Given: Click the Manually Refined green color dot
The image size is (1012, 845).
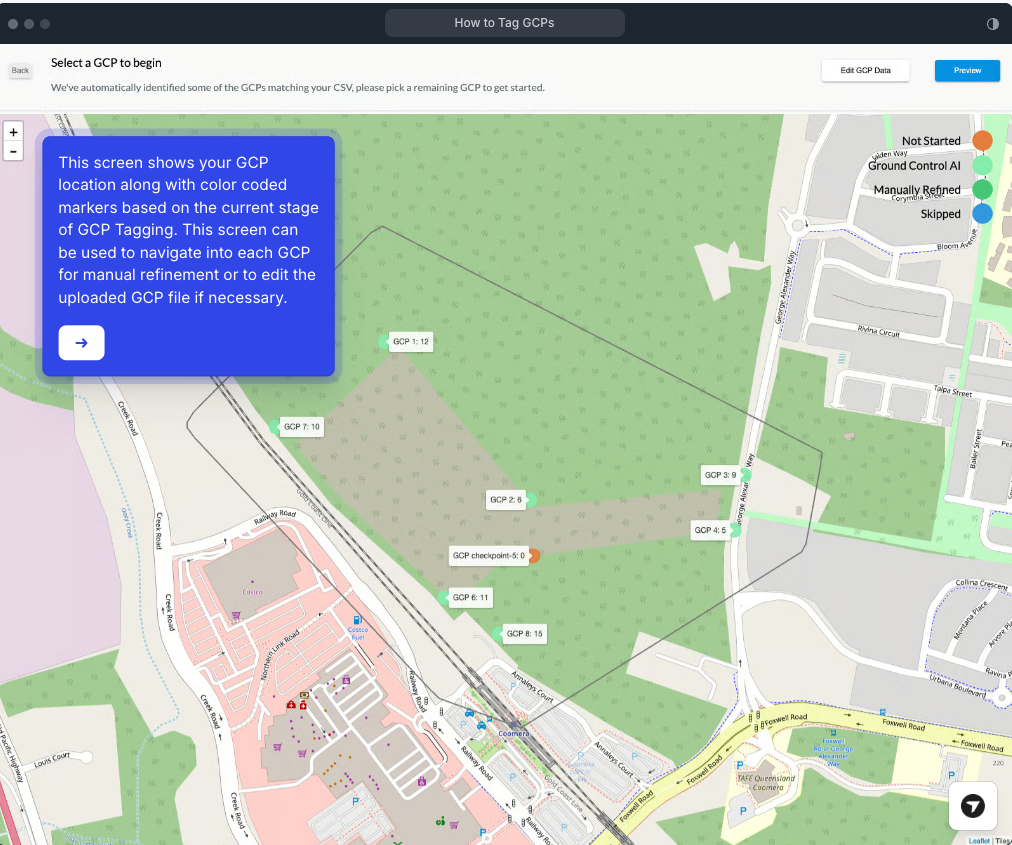Looking at the screenshot, I should point(982,189).
